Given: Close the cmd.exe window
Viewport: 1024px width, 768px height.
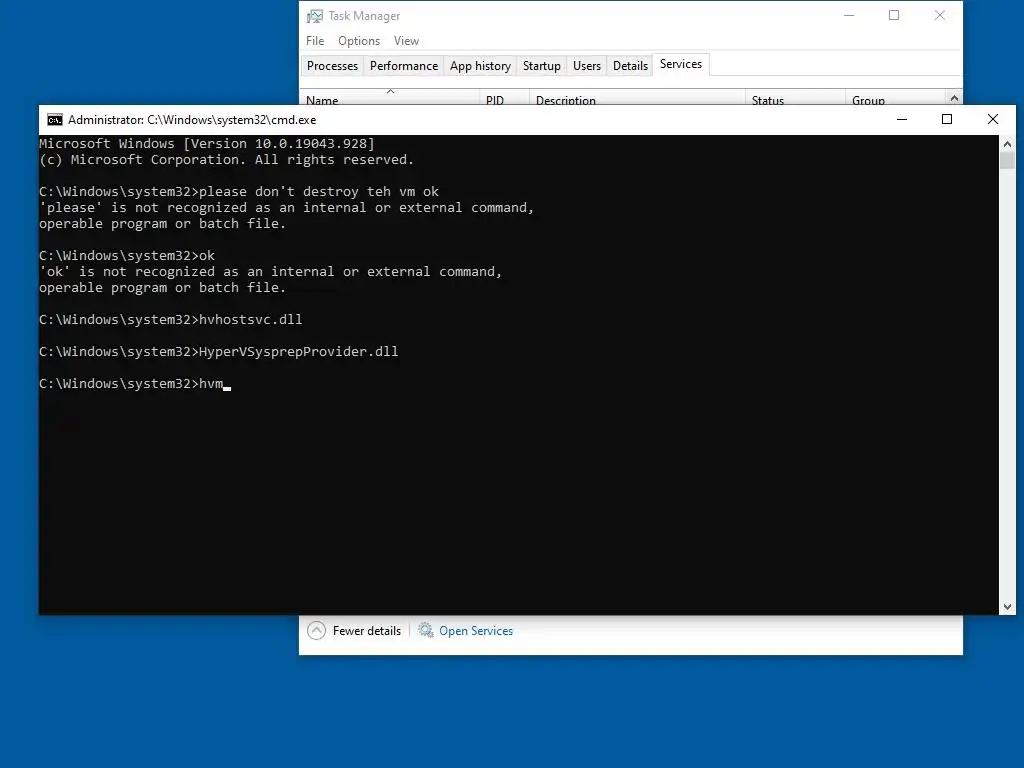Looking at the screenshot, I should pos(993,120).
